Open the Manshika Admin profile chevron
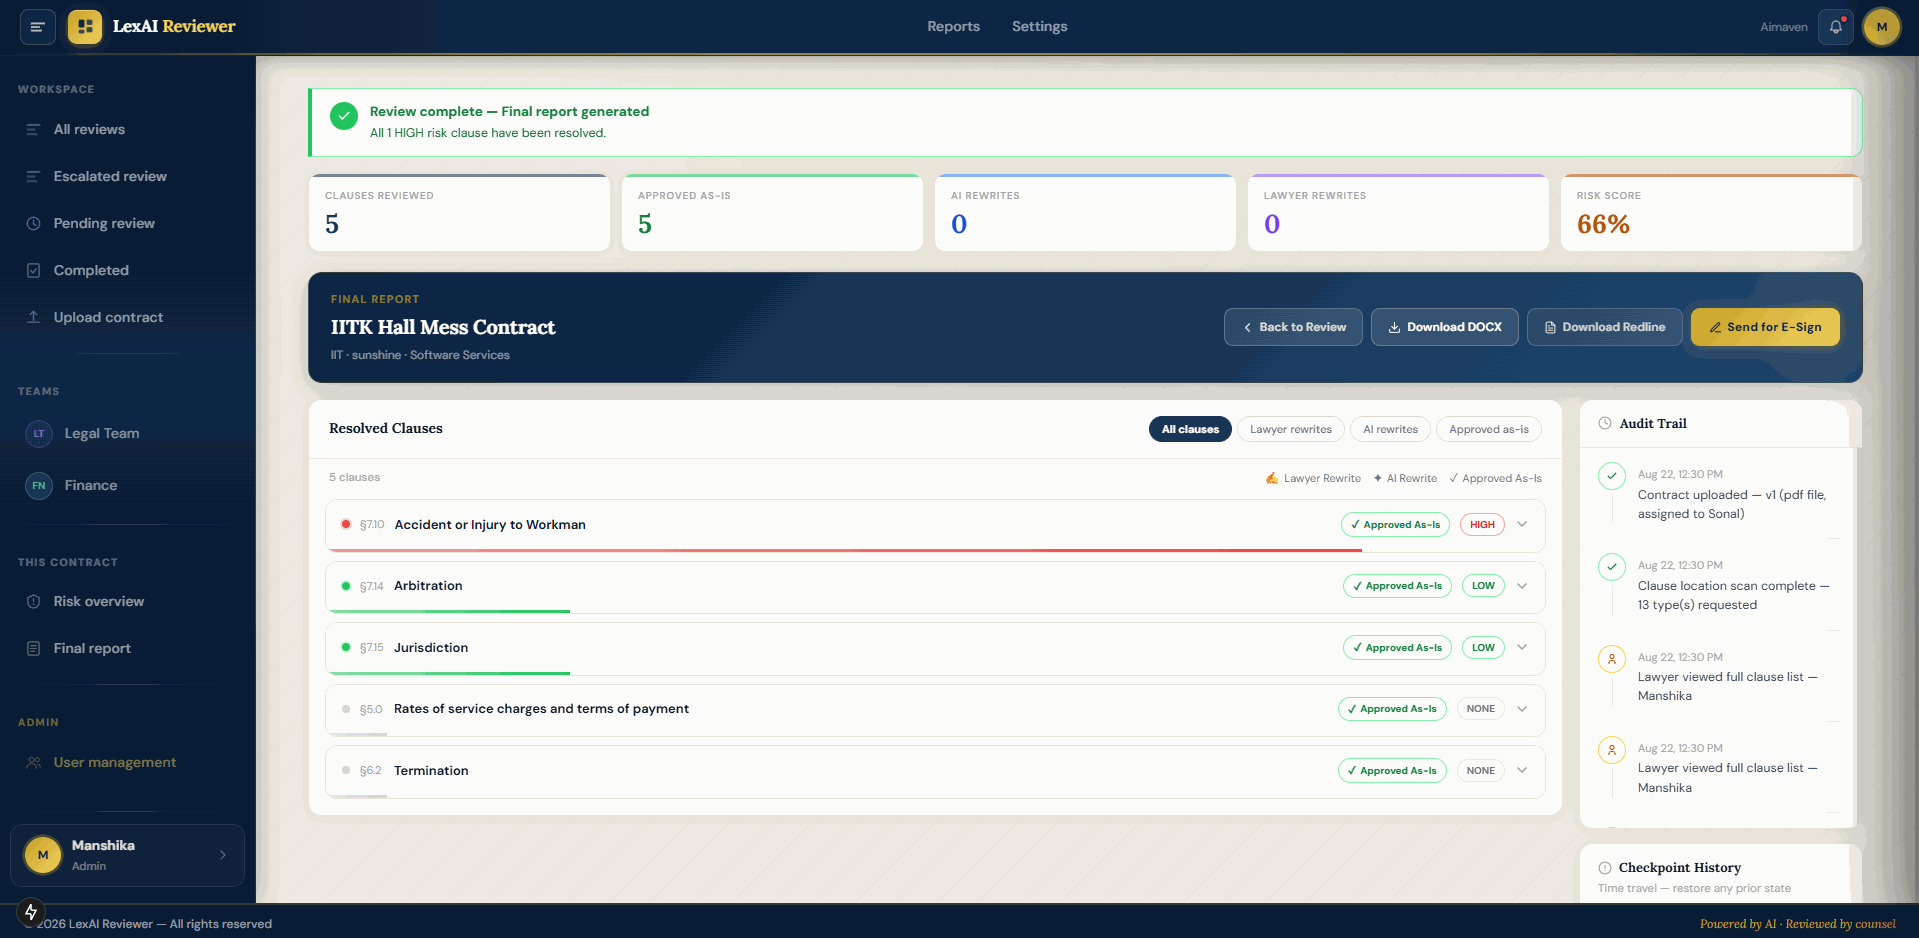The image size is (1919, 938). (x=223, y=855)
